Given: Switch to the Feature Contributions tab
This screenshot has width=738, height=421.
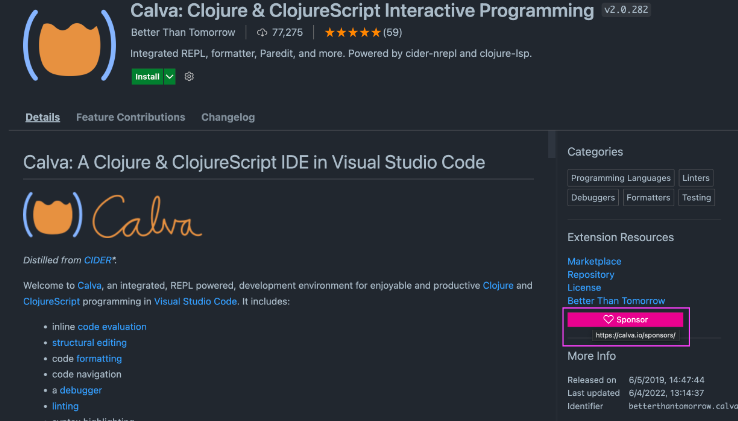Looking at the screenshot, I should pyautogui.click(x=130, y=117).
